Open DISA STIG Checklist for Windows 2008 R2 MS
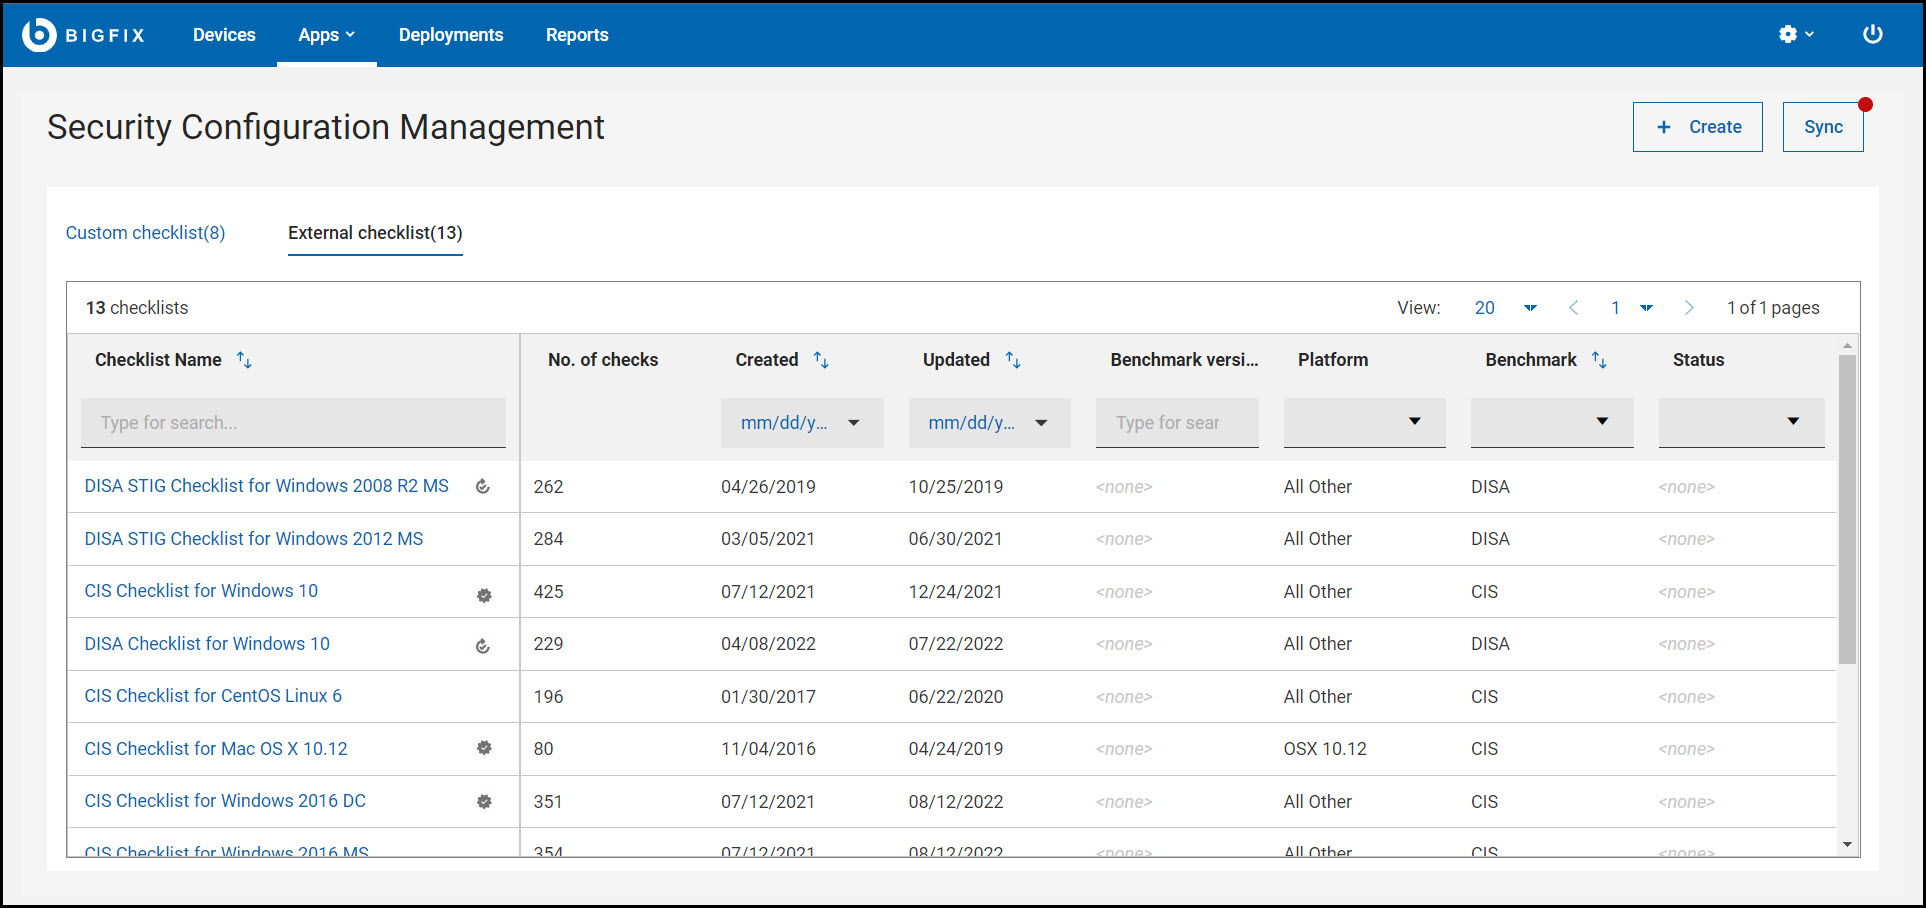 (267, 486)
